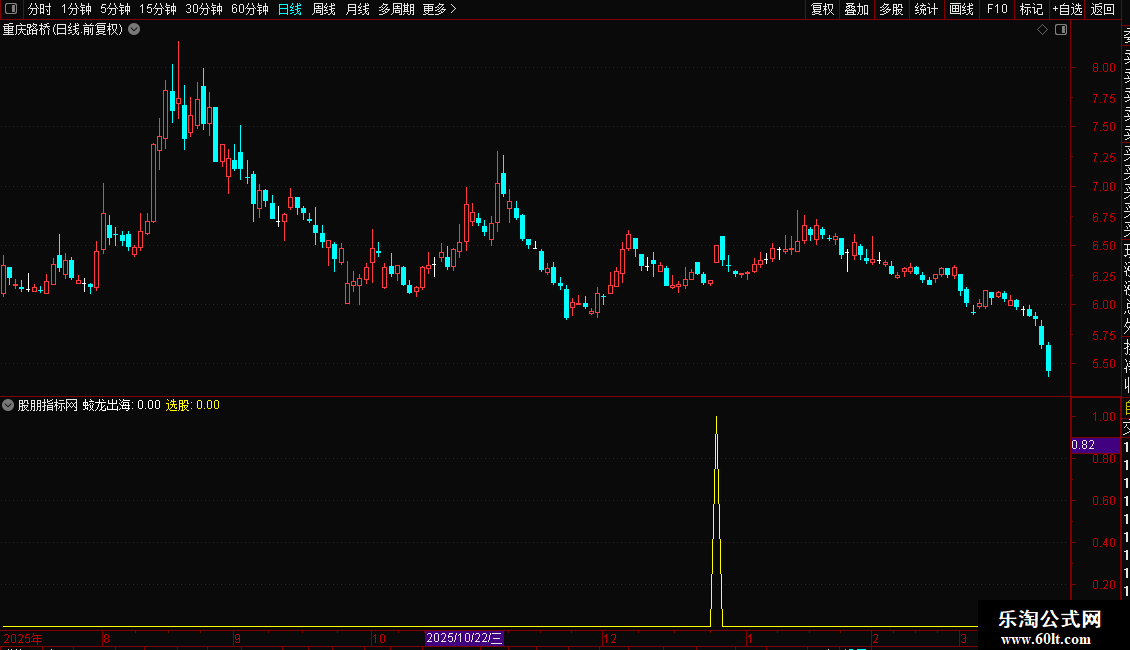Activate the 画线 drawing tools button

[x=961, y=9]
